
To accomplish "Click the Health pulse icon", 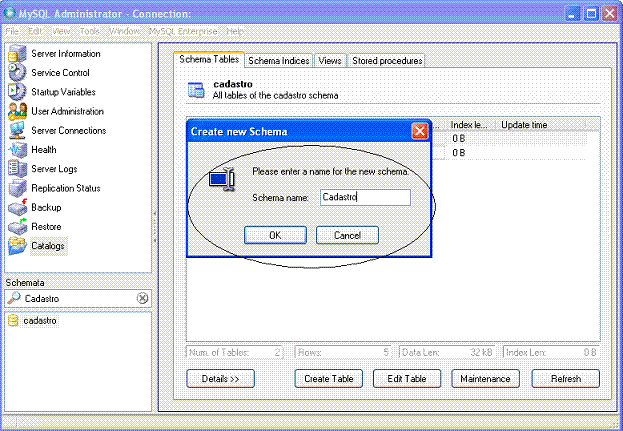I will coord(17,150).
